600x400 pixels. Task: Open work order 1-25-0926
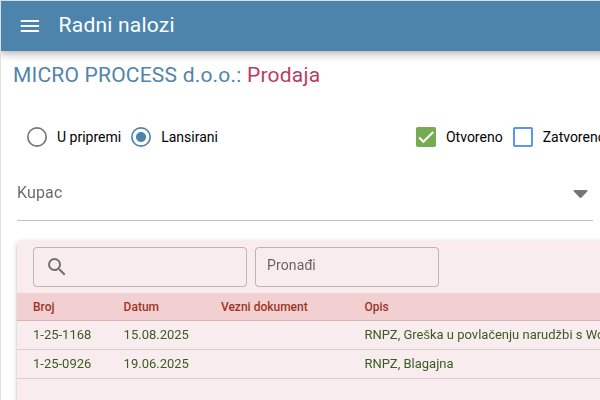point(62,364)
